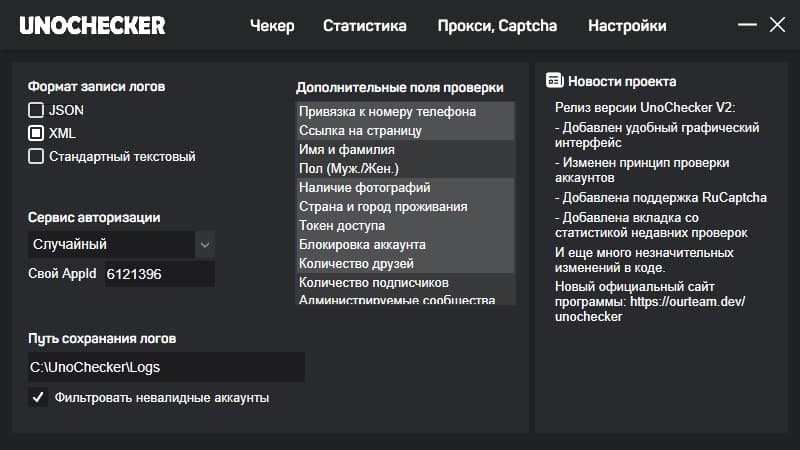
Task: Close the UnoChecker window
Action: [x=778, y=24]
